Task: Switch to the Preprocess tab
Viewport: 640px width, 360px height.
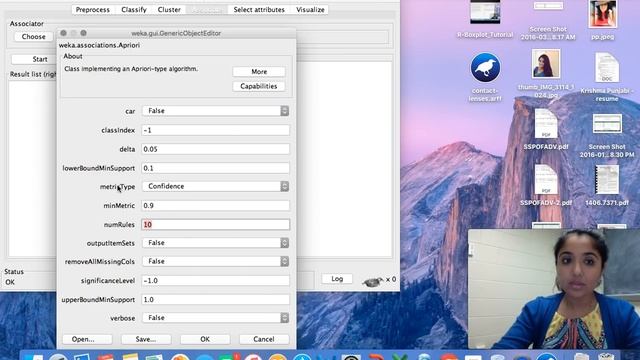Action: [x=93, y=9]
